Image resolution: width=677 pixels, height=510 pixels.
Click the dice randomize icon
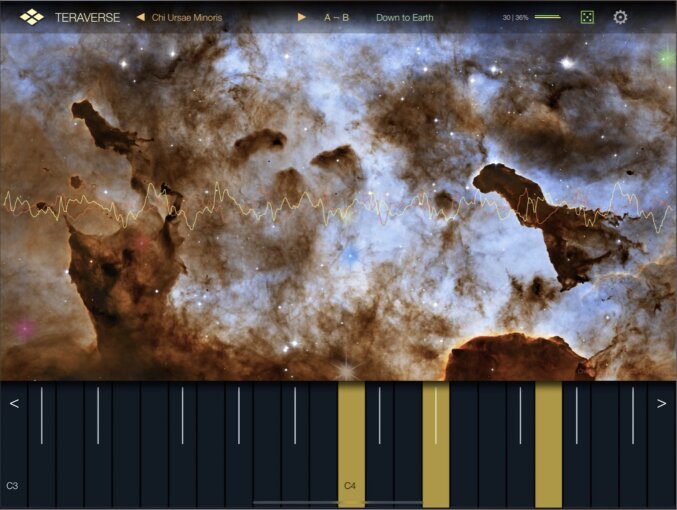click(587, 17)
